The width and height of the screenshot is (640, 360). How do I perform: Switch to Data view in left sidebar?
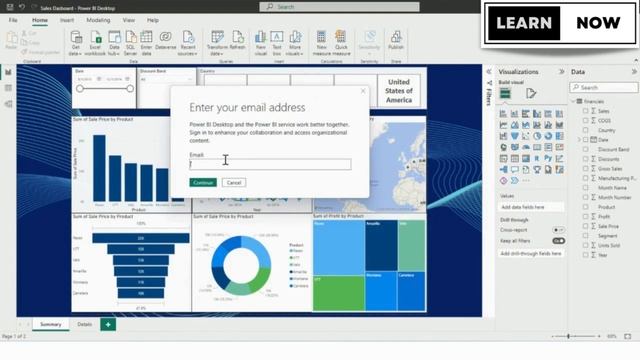point(8,88)
